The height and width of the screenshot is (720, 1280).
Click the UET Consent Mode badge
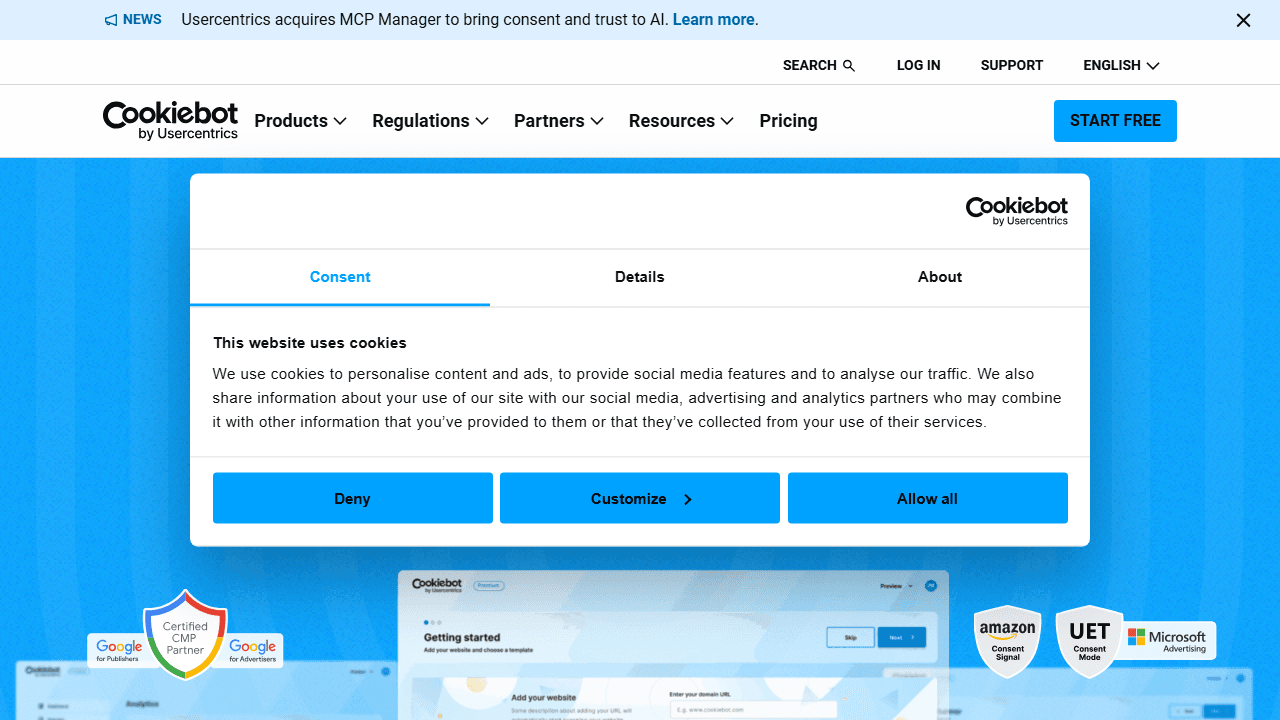[x=1089, y=641]
